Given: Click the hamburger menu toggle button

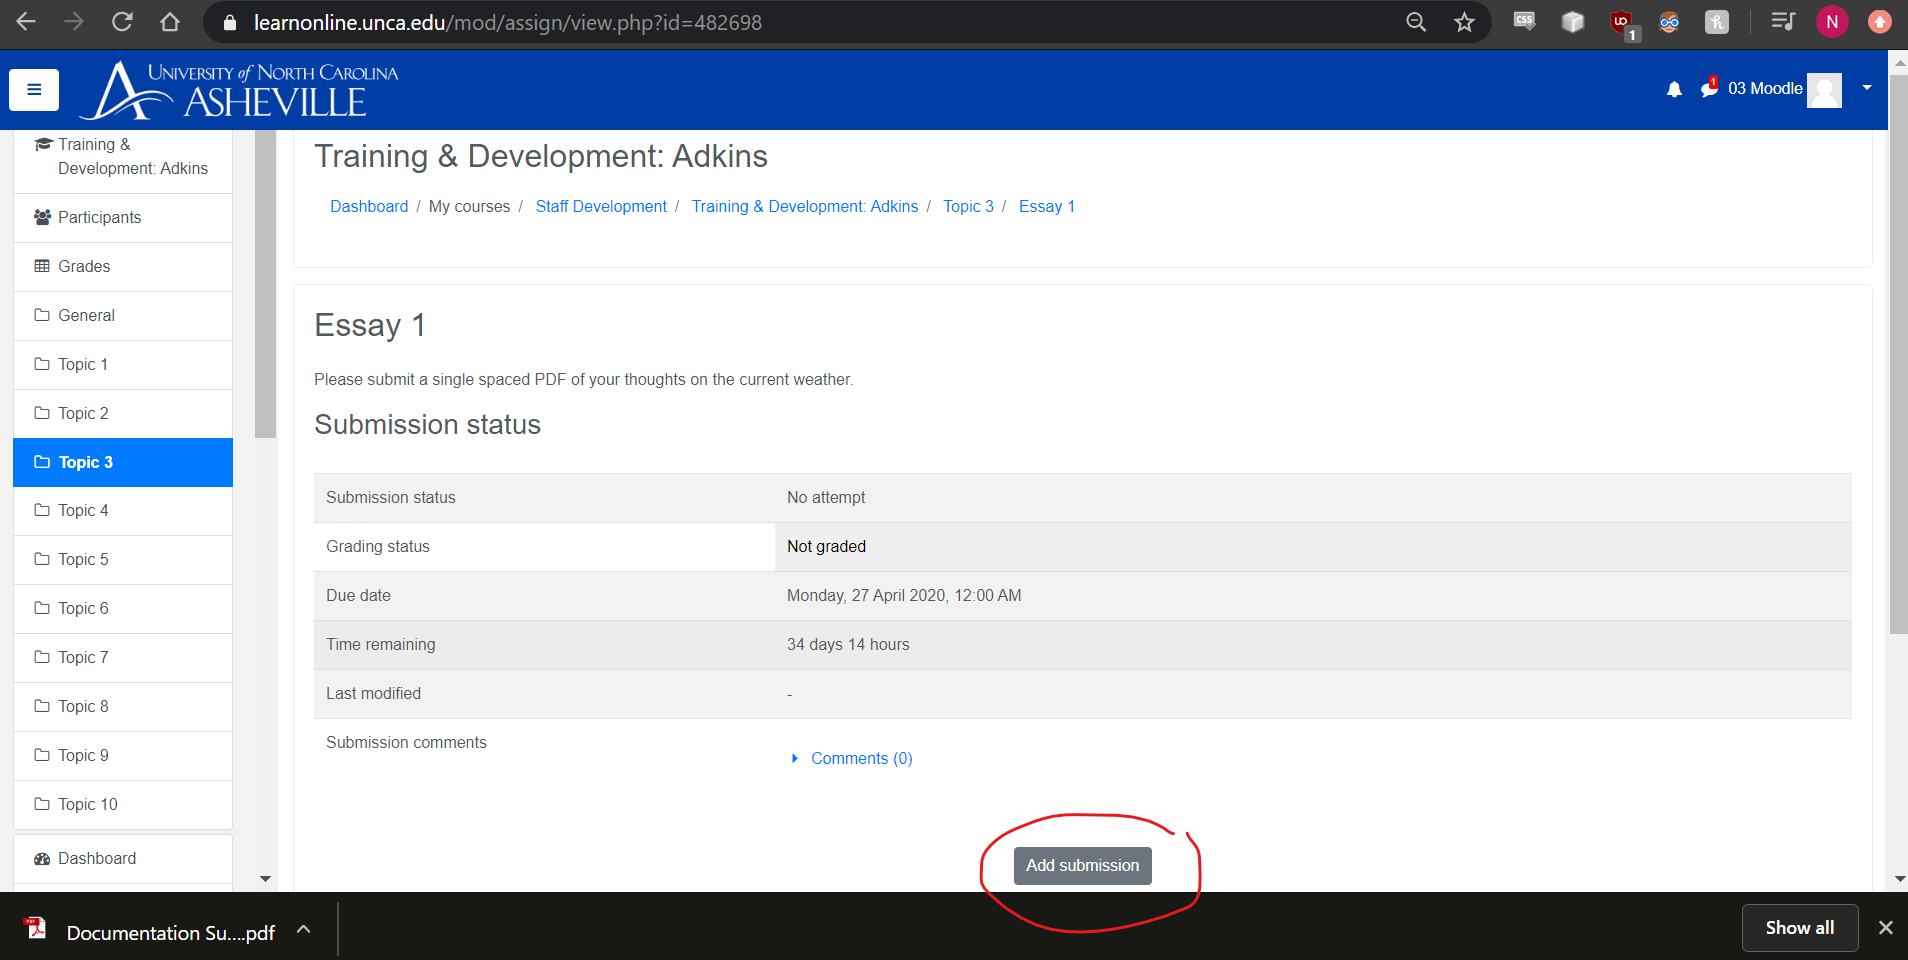Looking at the screenshot, I should [34, 90].
